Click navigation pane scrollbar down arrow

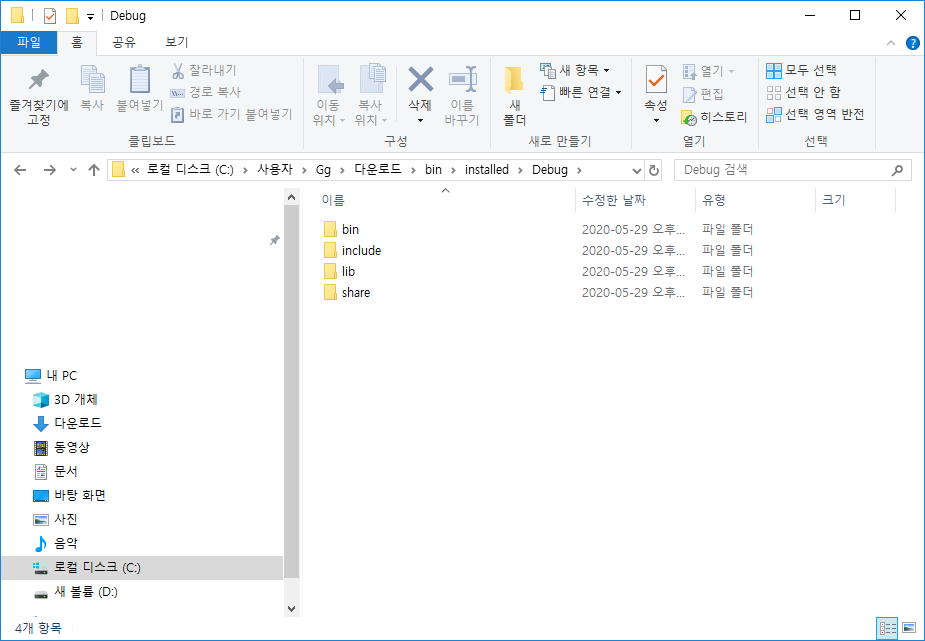(291, 609)
